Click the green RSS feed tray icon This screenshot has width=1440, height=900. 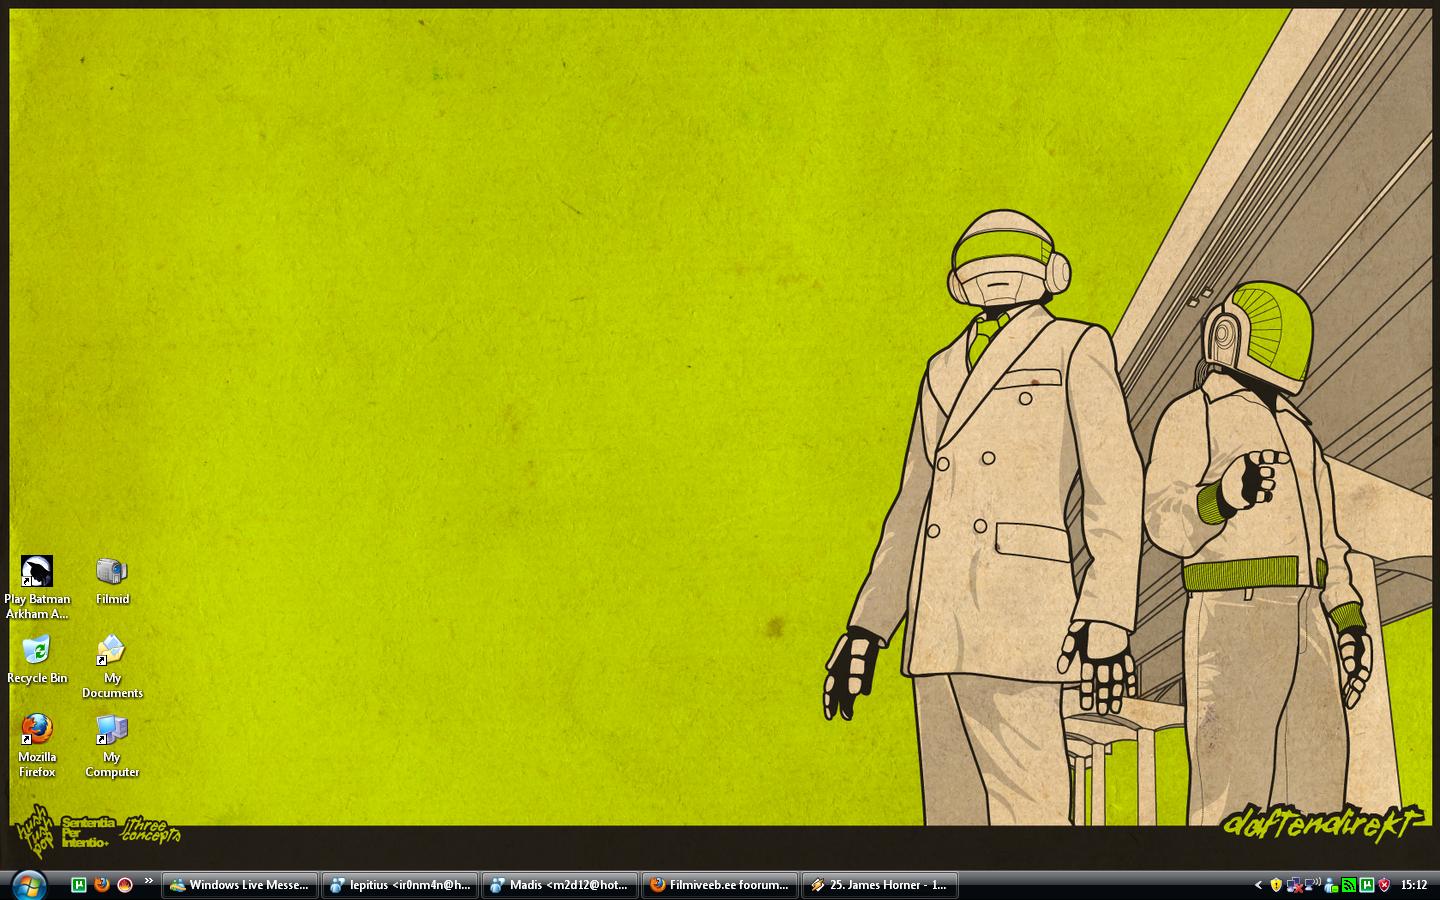click(x=1349, y=885)
